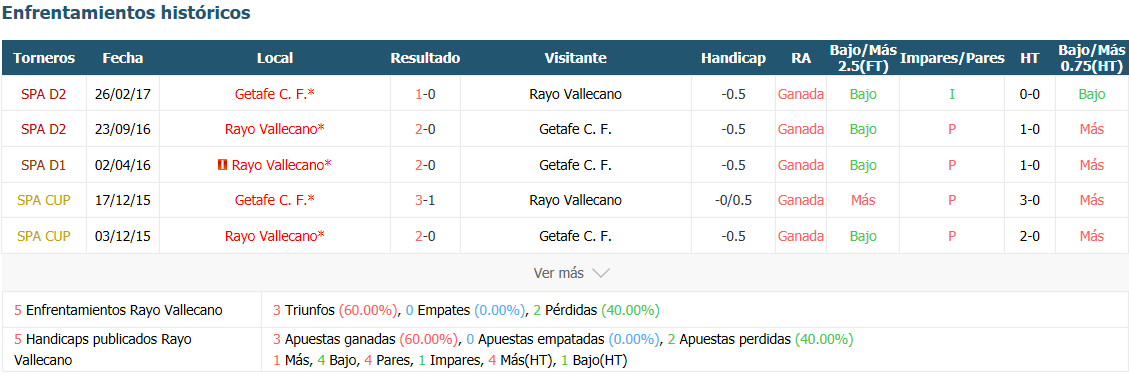Click the 3-0 half-time score

(1030, 200)
